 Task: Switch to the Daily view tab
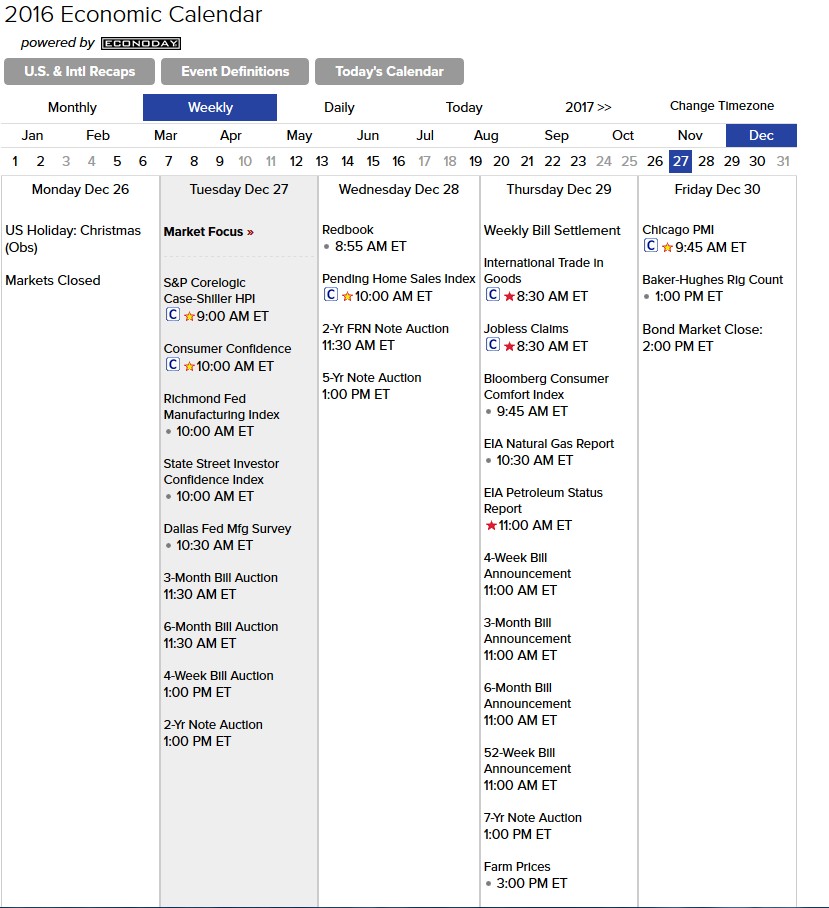click(339, 108)
